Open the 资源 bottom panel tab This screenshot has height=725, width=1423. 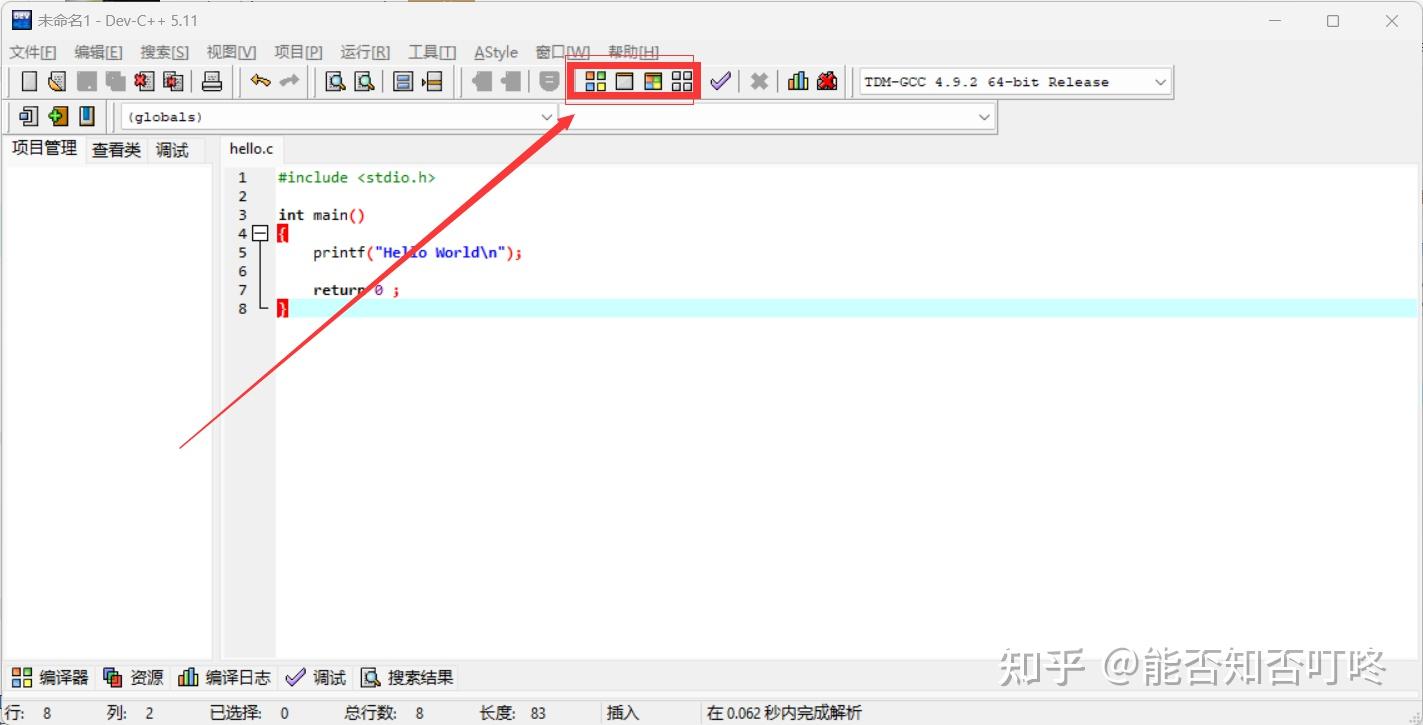pyautogui.click(x=133, y=677)
